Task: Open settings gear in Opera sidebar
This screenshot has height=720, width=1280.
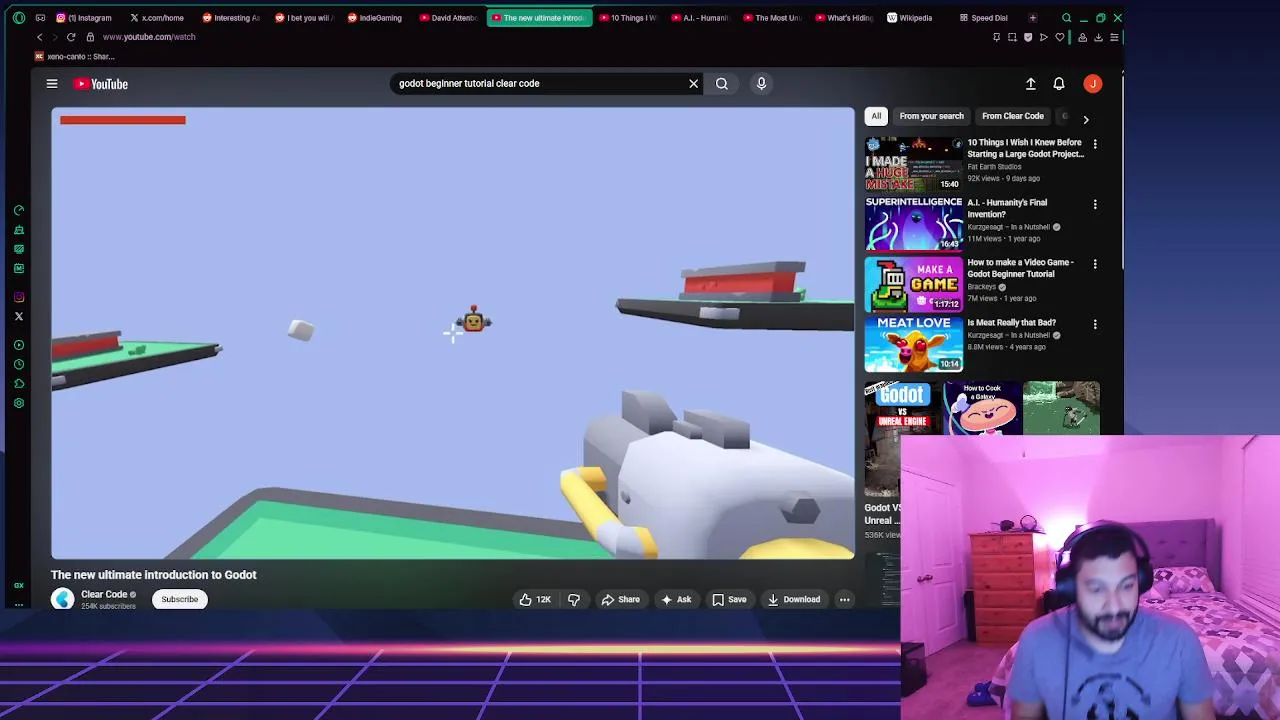Action: click(x=19, y=403)
